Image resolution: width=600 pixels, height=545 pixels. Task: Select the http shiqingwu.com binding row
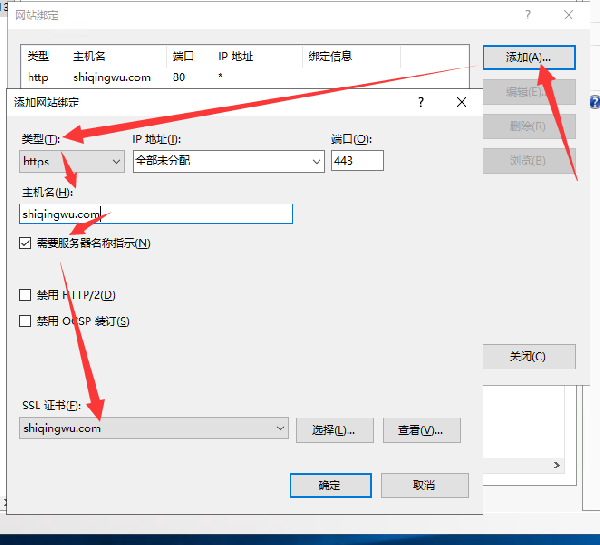[245, 77]
